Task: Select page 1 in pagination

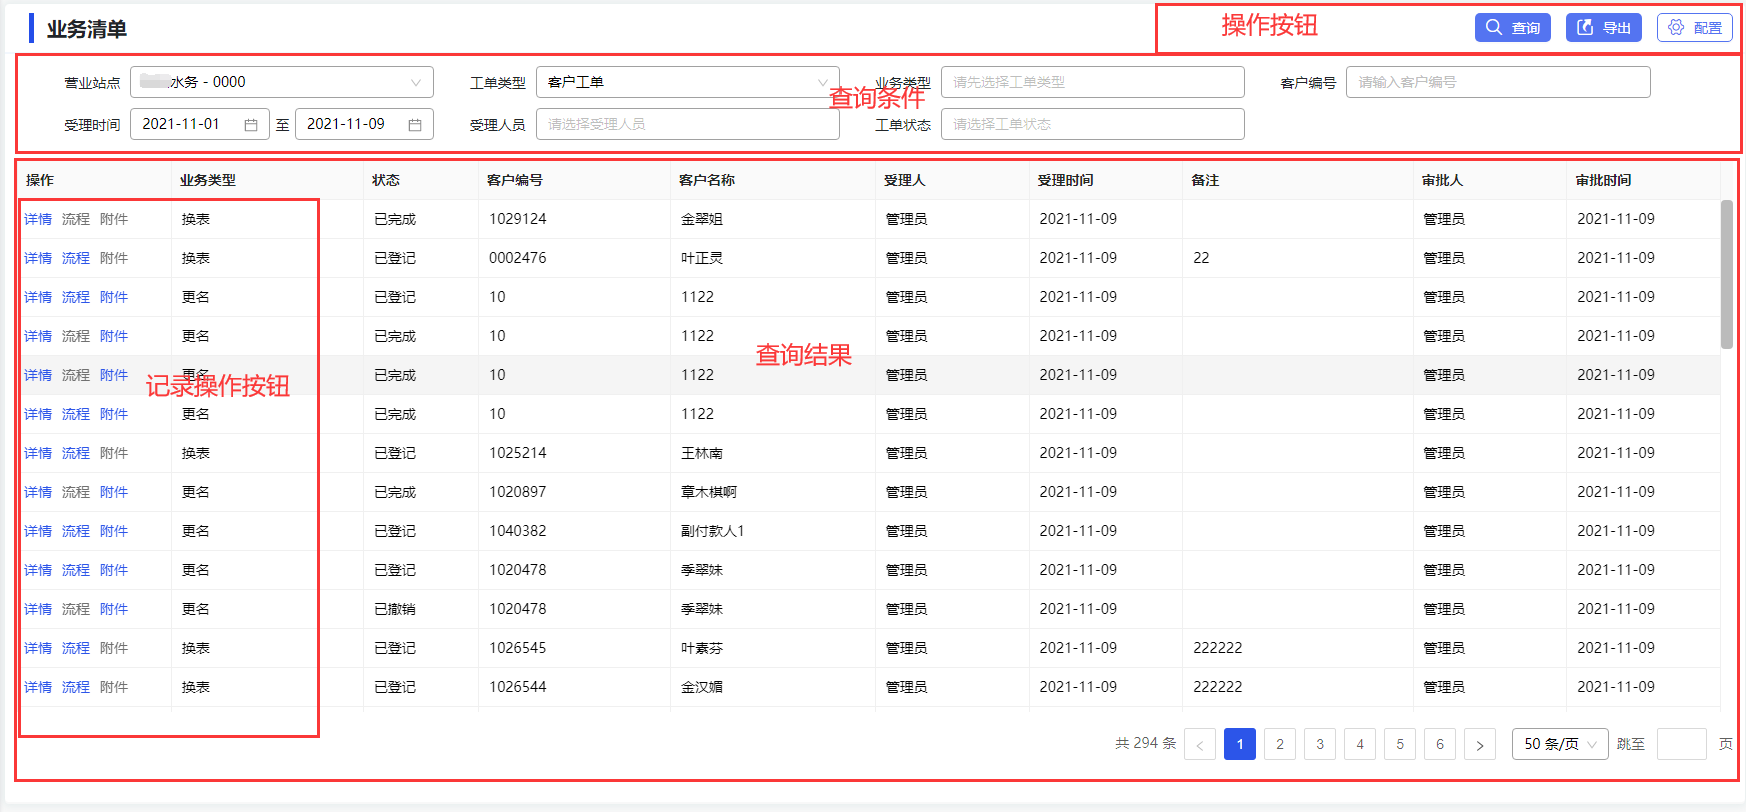Action: click(x=1240, y=744)
